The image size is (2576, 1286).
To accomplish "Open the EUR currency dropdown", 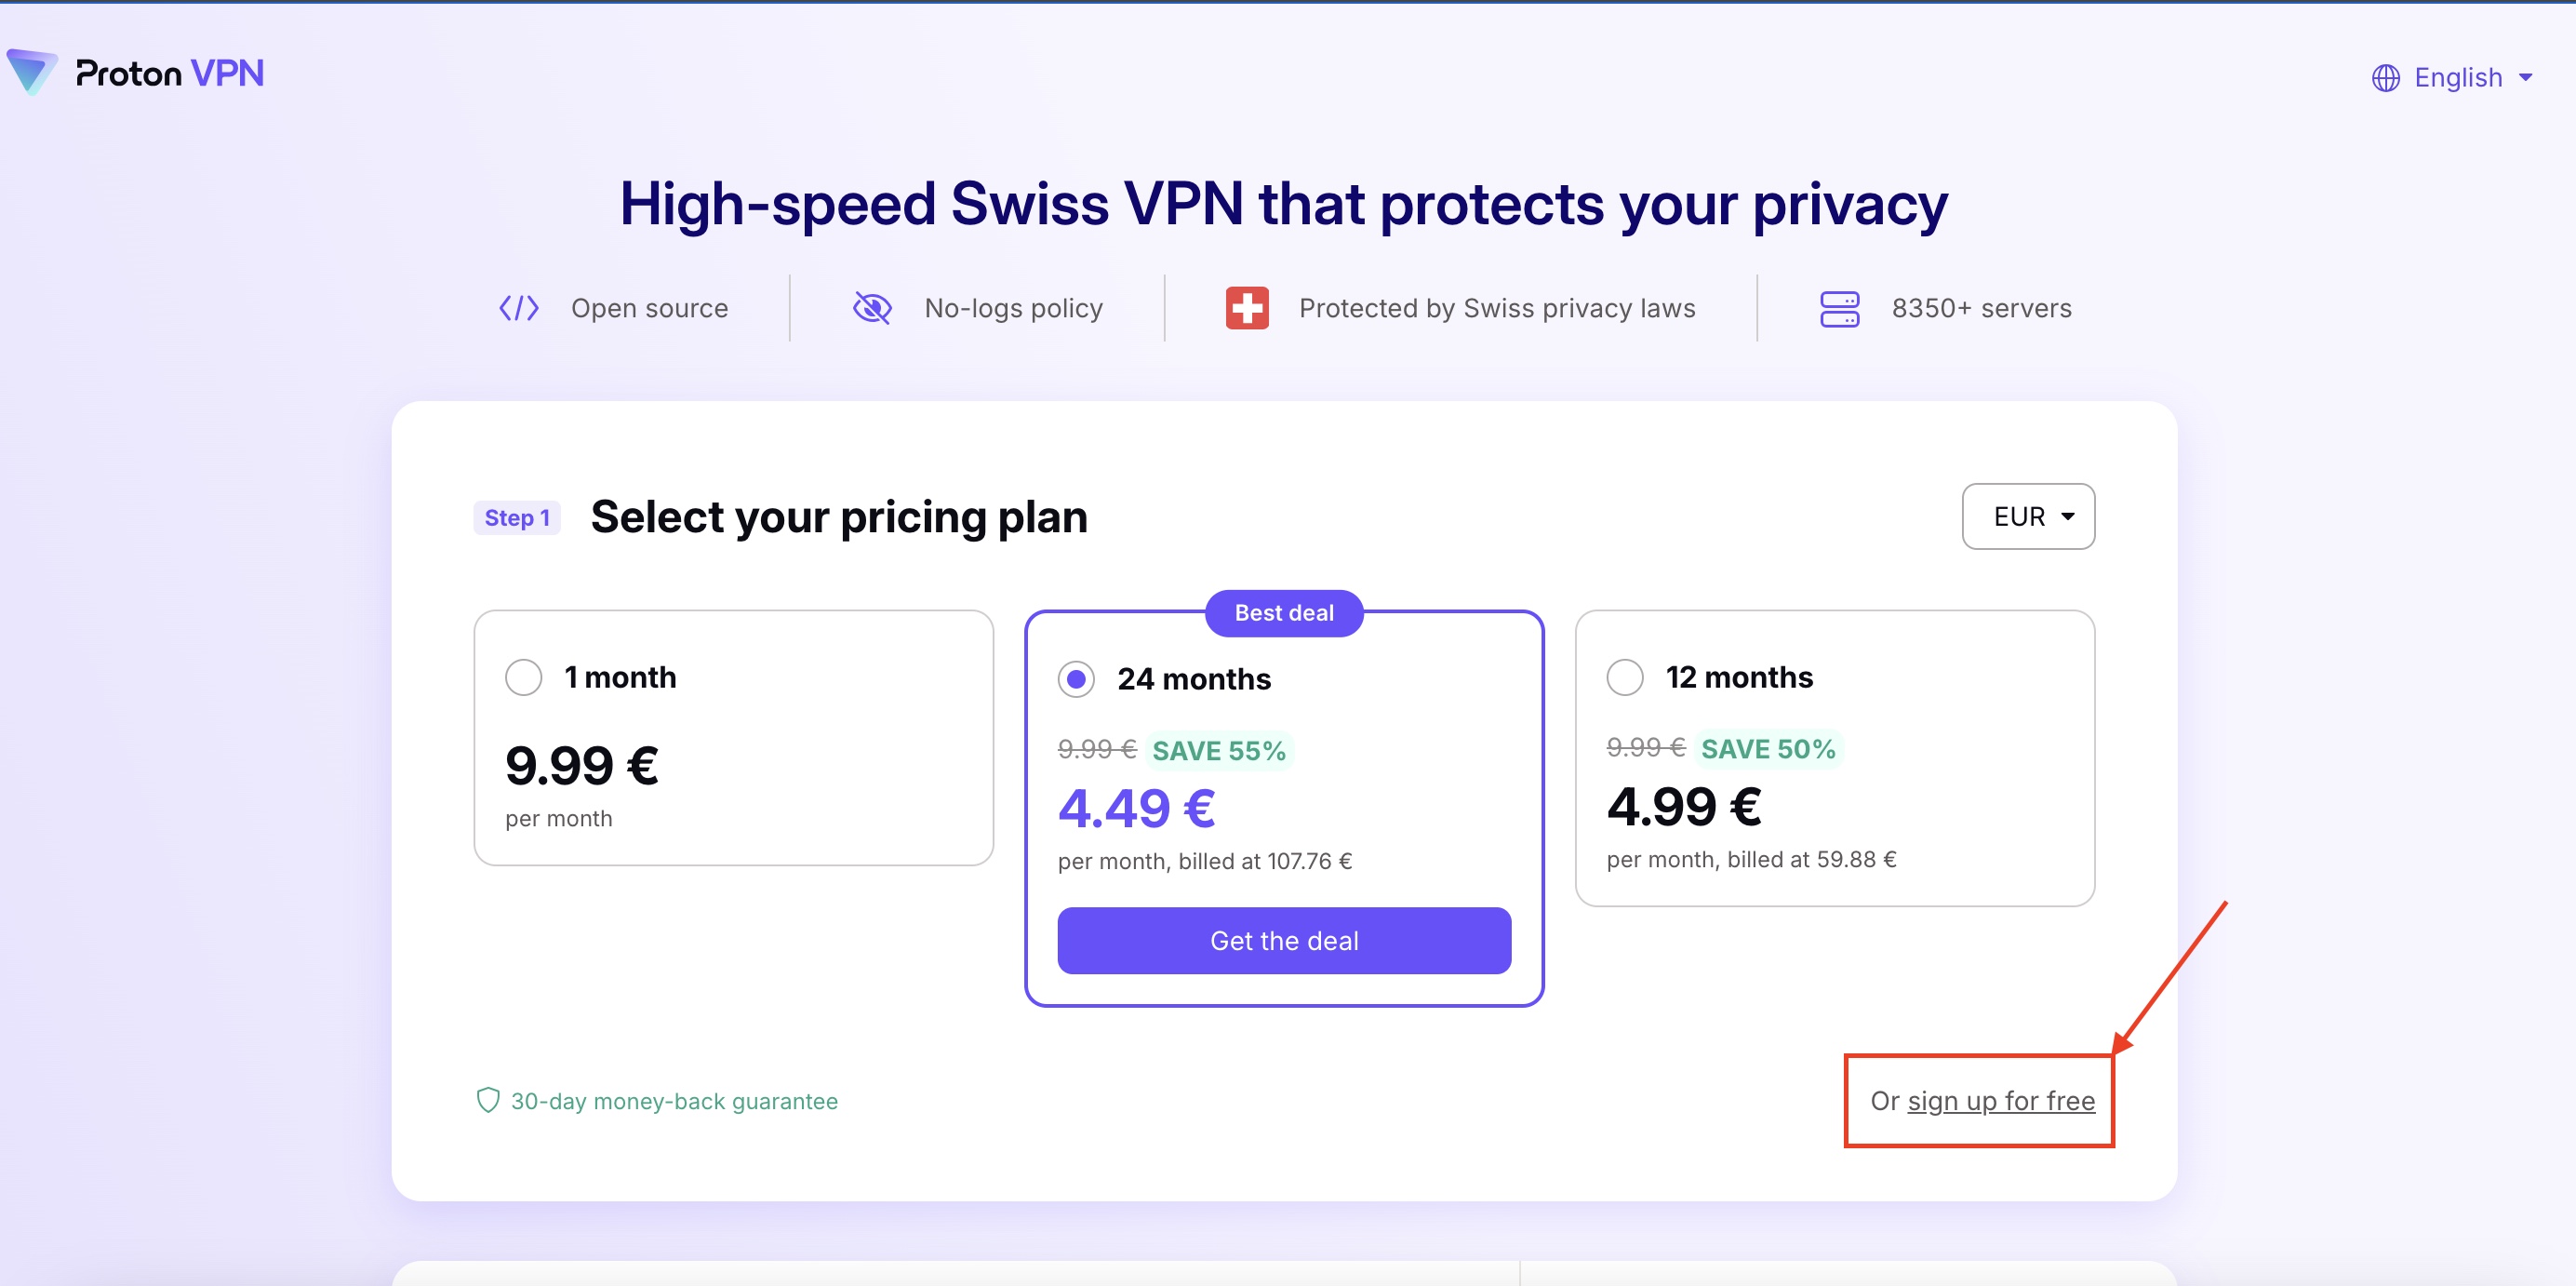I will pyautogui.click(x=2027, y=517).
